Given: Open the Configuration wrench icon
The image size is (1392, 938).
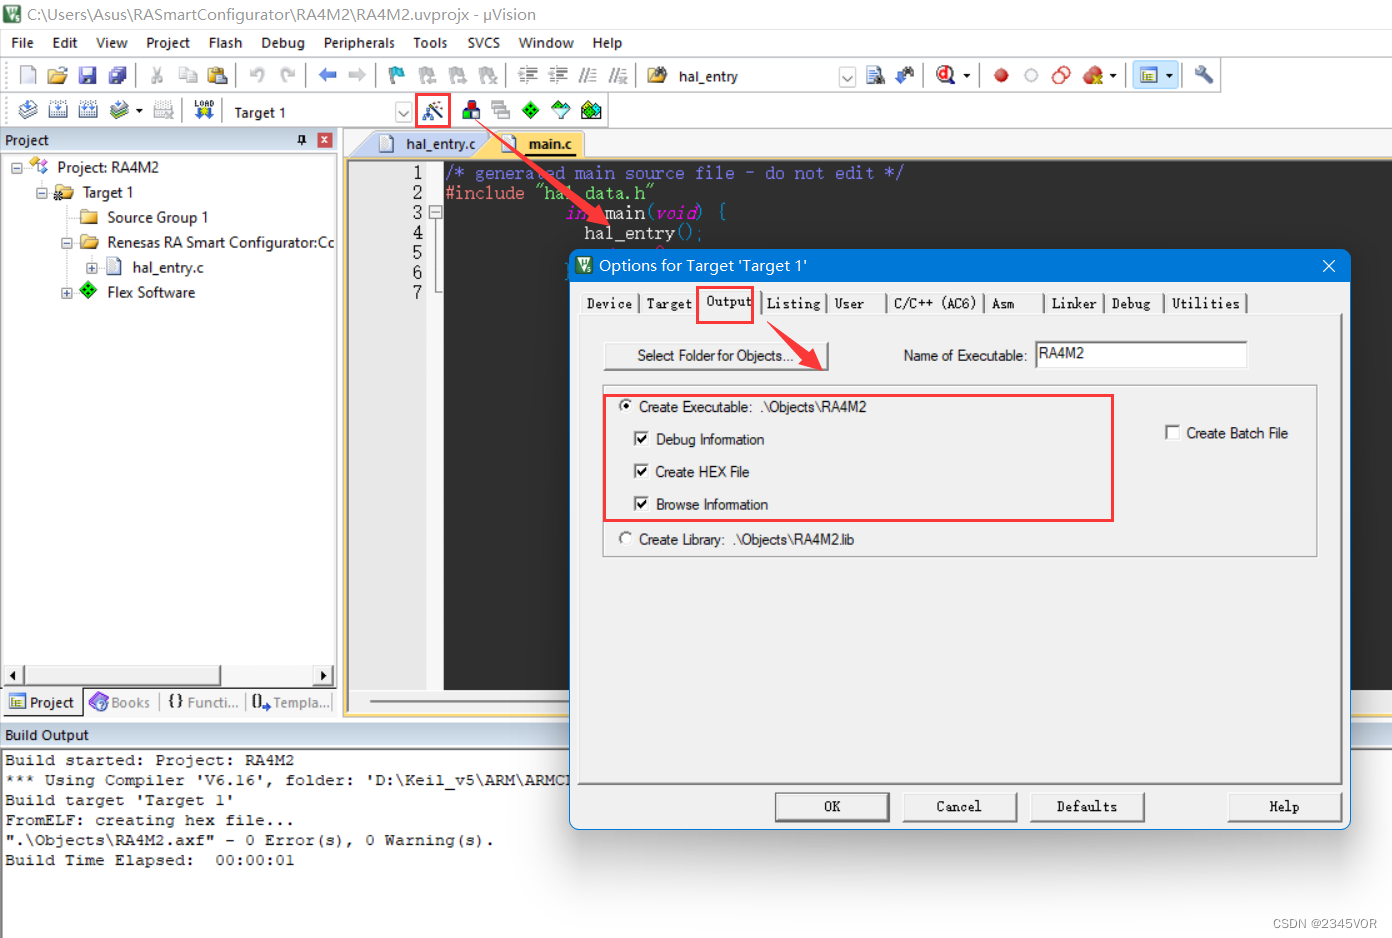Looking at the screenshot, I should point(1204,75).
